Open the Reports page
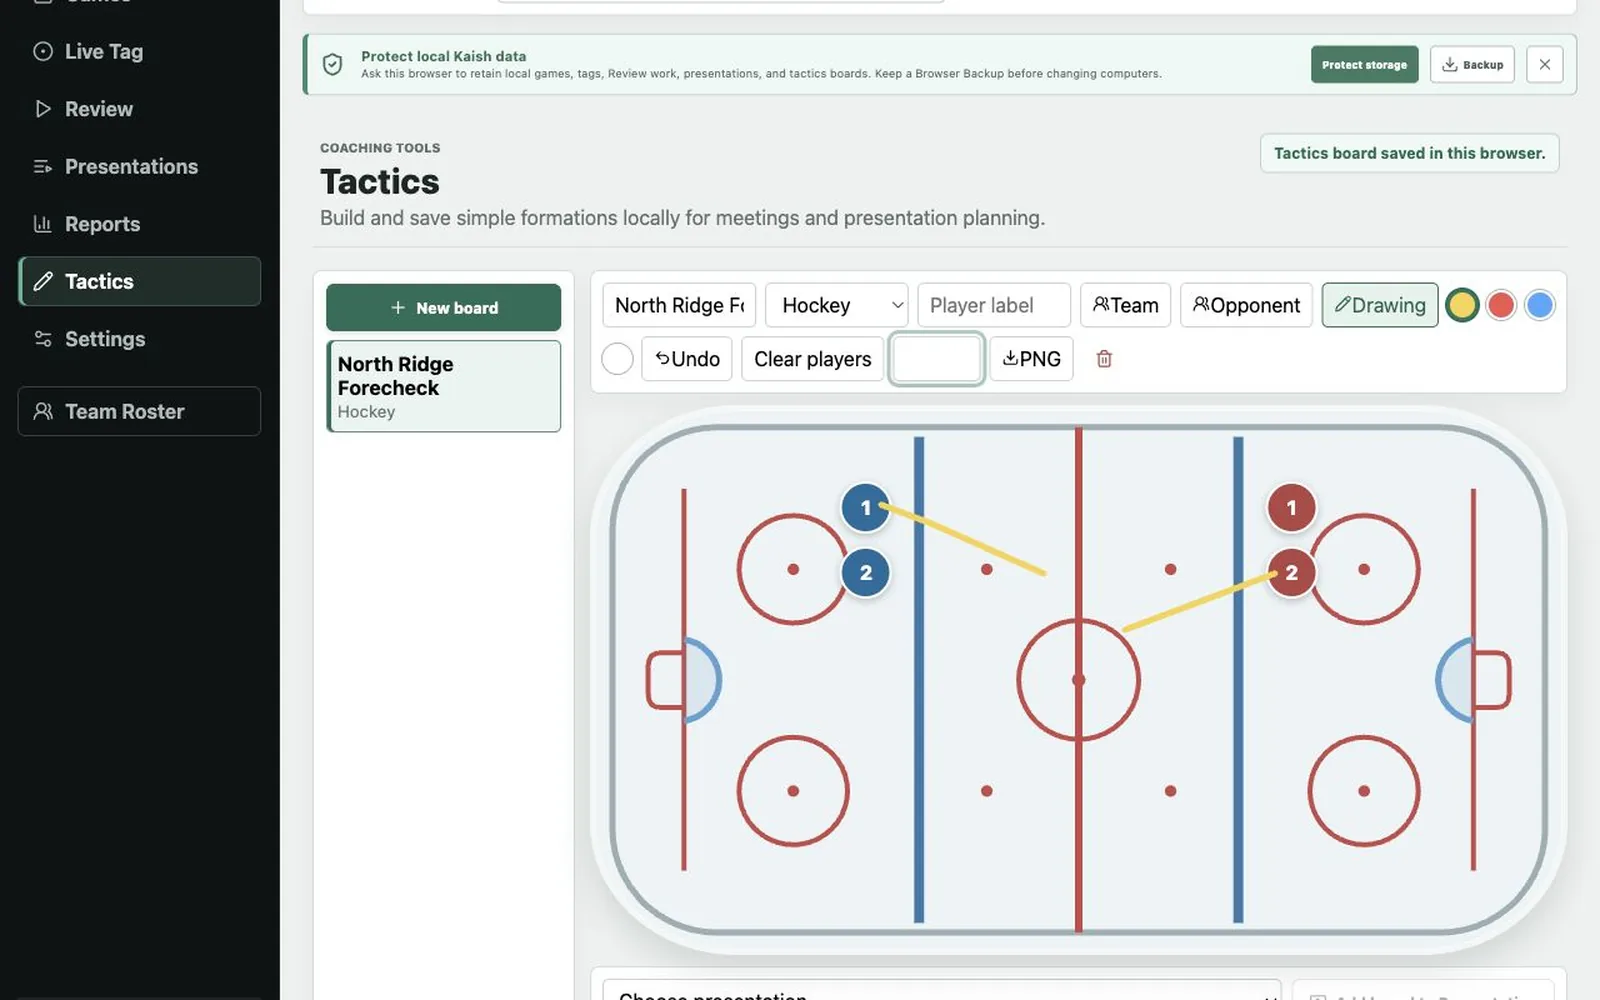The height and width of the screenshot is (1000, 1600). click(x=139, y=224)
